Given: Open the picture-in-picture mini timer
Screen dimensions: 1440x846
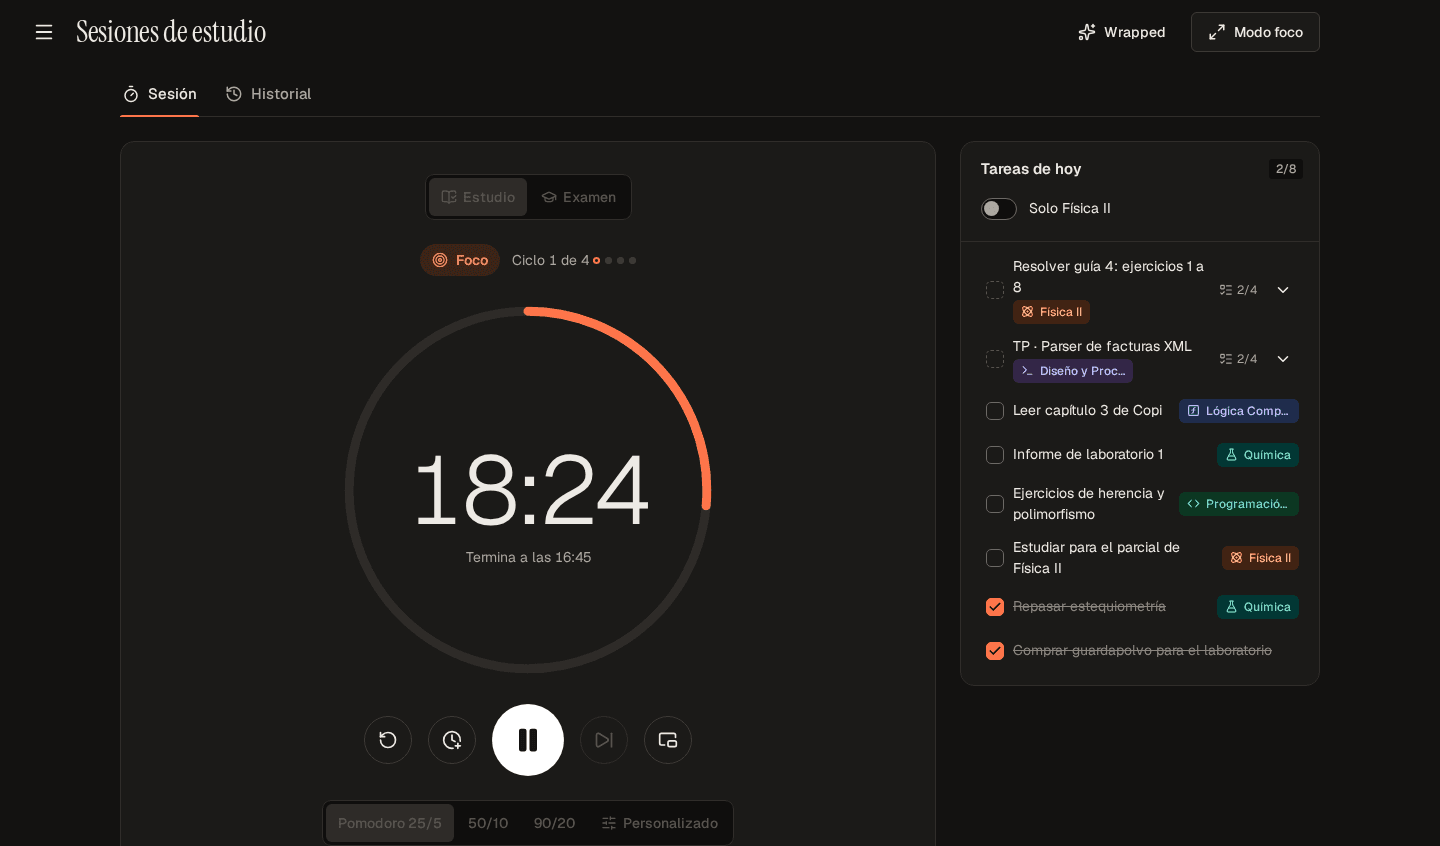Looking at the screenshot, I should [668, 740].
